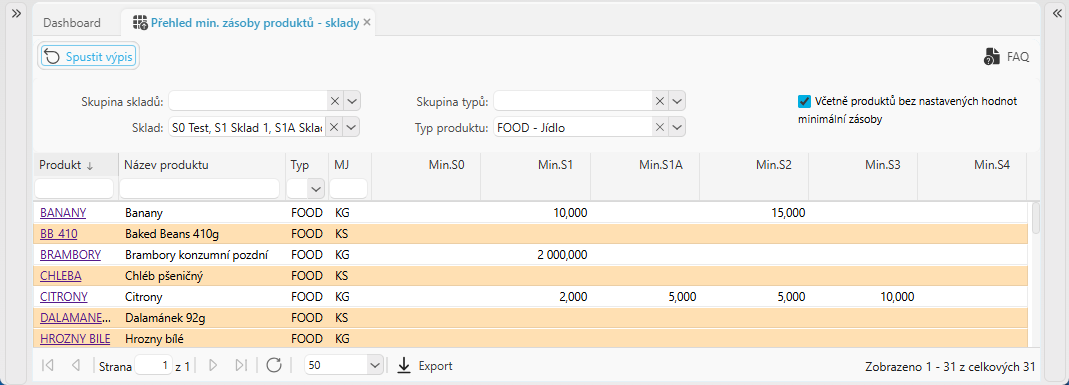This screenshot has width=1069, height=385.
Task: Sort by the Min.S2 column header
Action: click(x=753, y=165)
